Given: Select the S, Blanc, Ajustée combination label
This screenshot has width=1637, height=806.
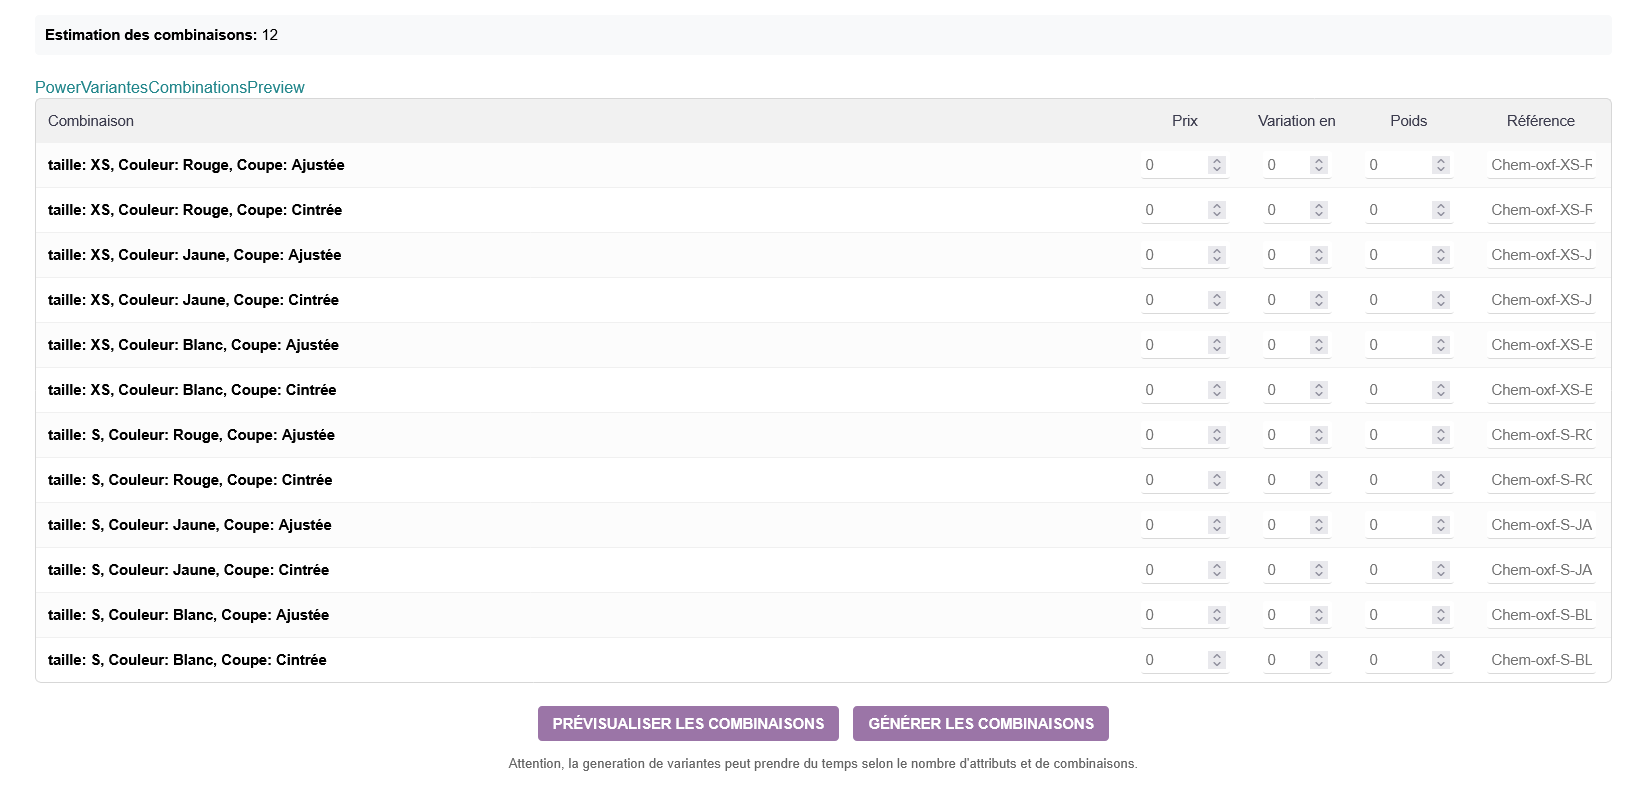Looking at the screenshot, I should click(x=188, y=615).
